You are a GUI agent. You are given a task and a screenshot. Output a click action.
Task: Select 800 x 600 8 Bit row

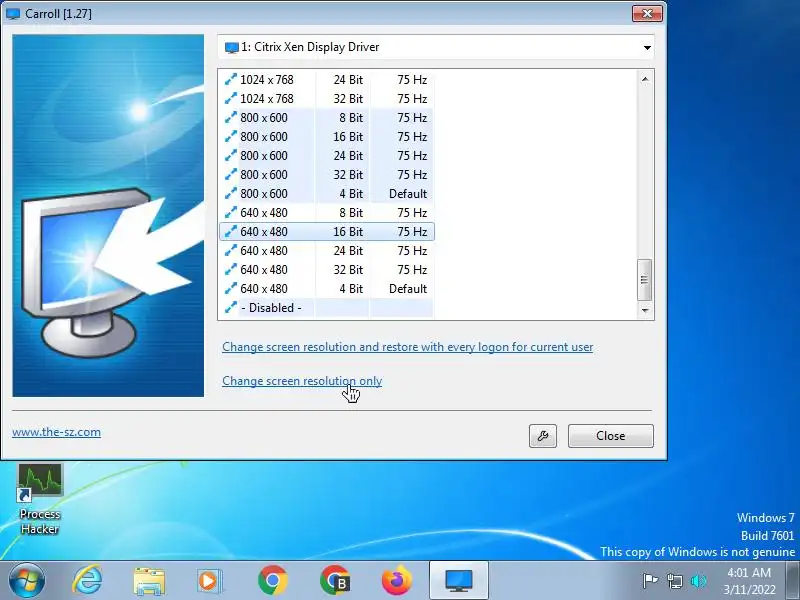[327, 118]
